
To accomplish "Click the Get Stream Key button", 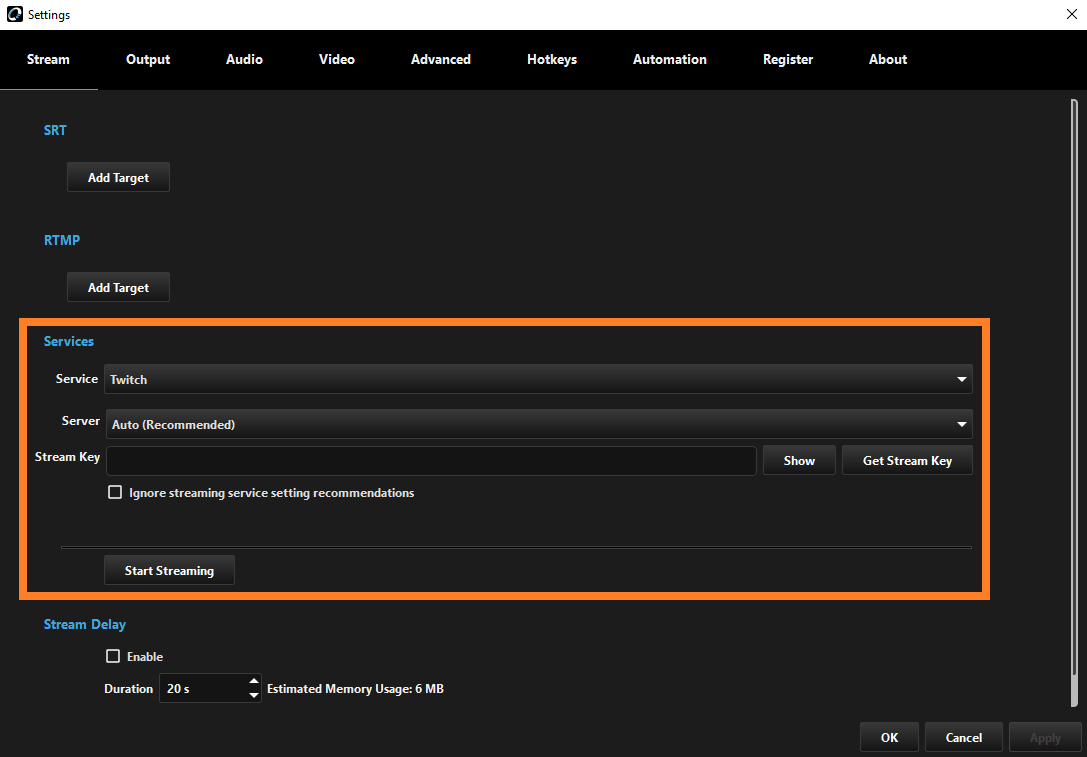I will (907, 461).
